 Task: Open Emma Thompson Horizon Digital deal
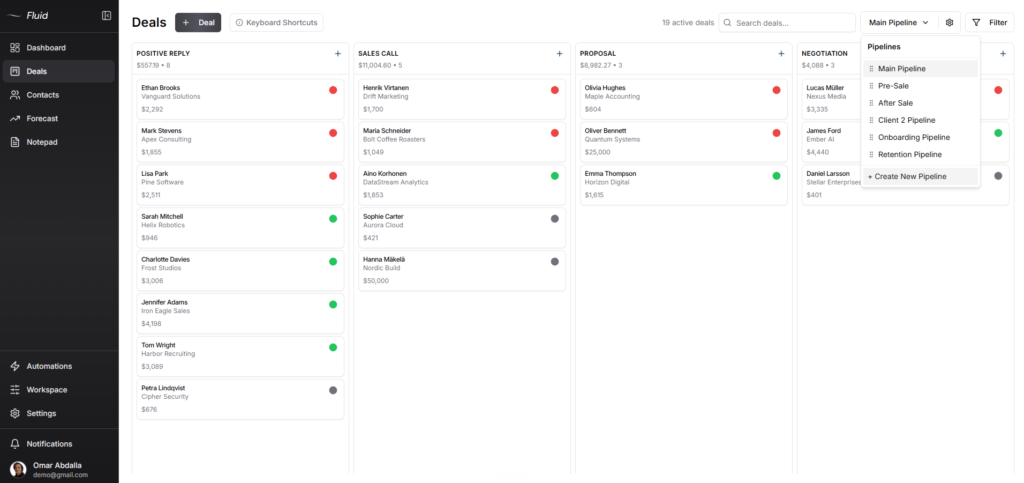(x=684, y=185)
